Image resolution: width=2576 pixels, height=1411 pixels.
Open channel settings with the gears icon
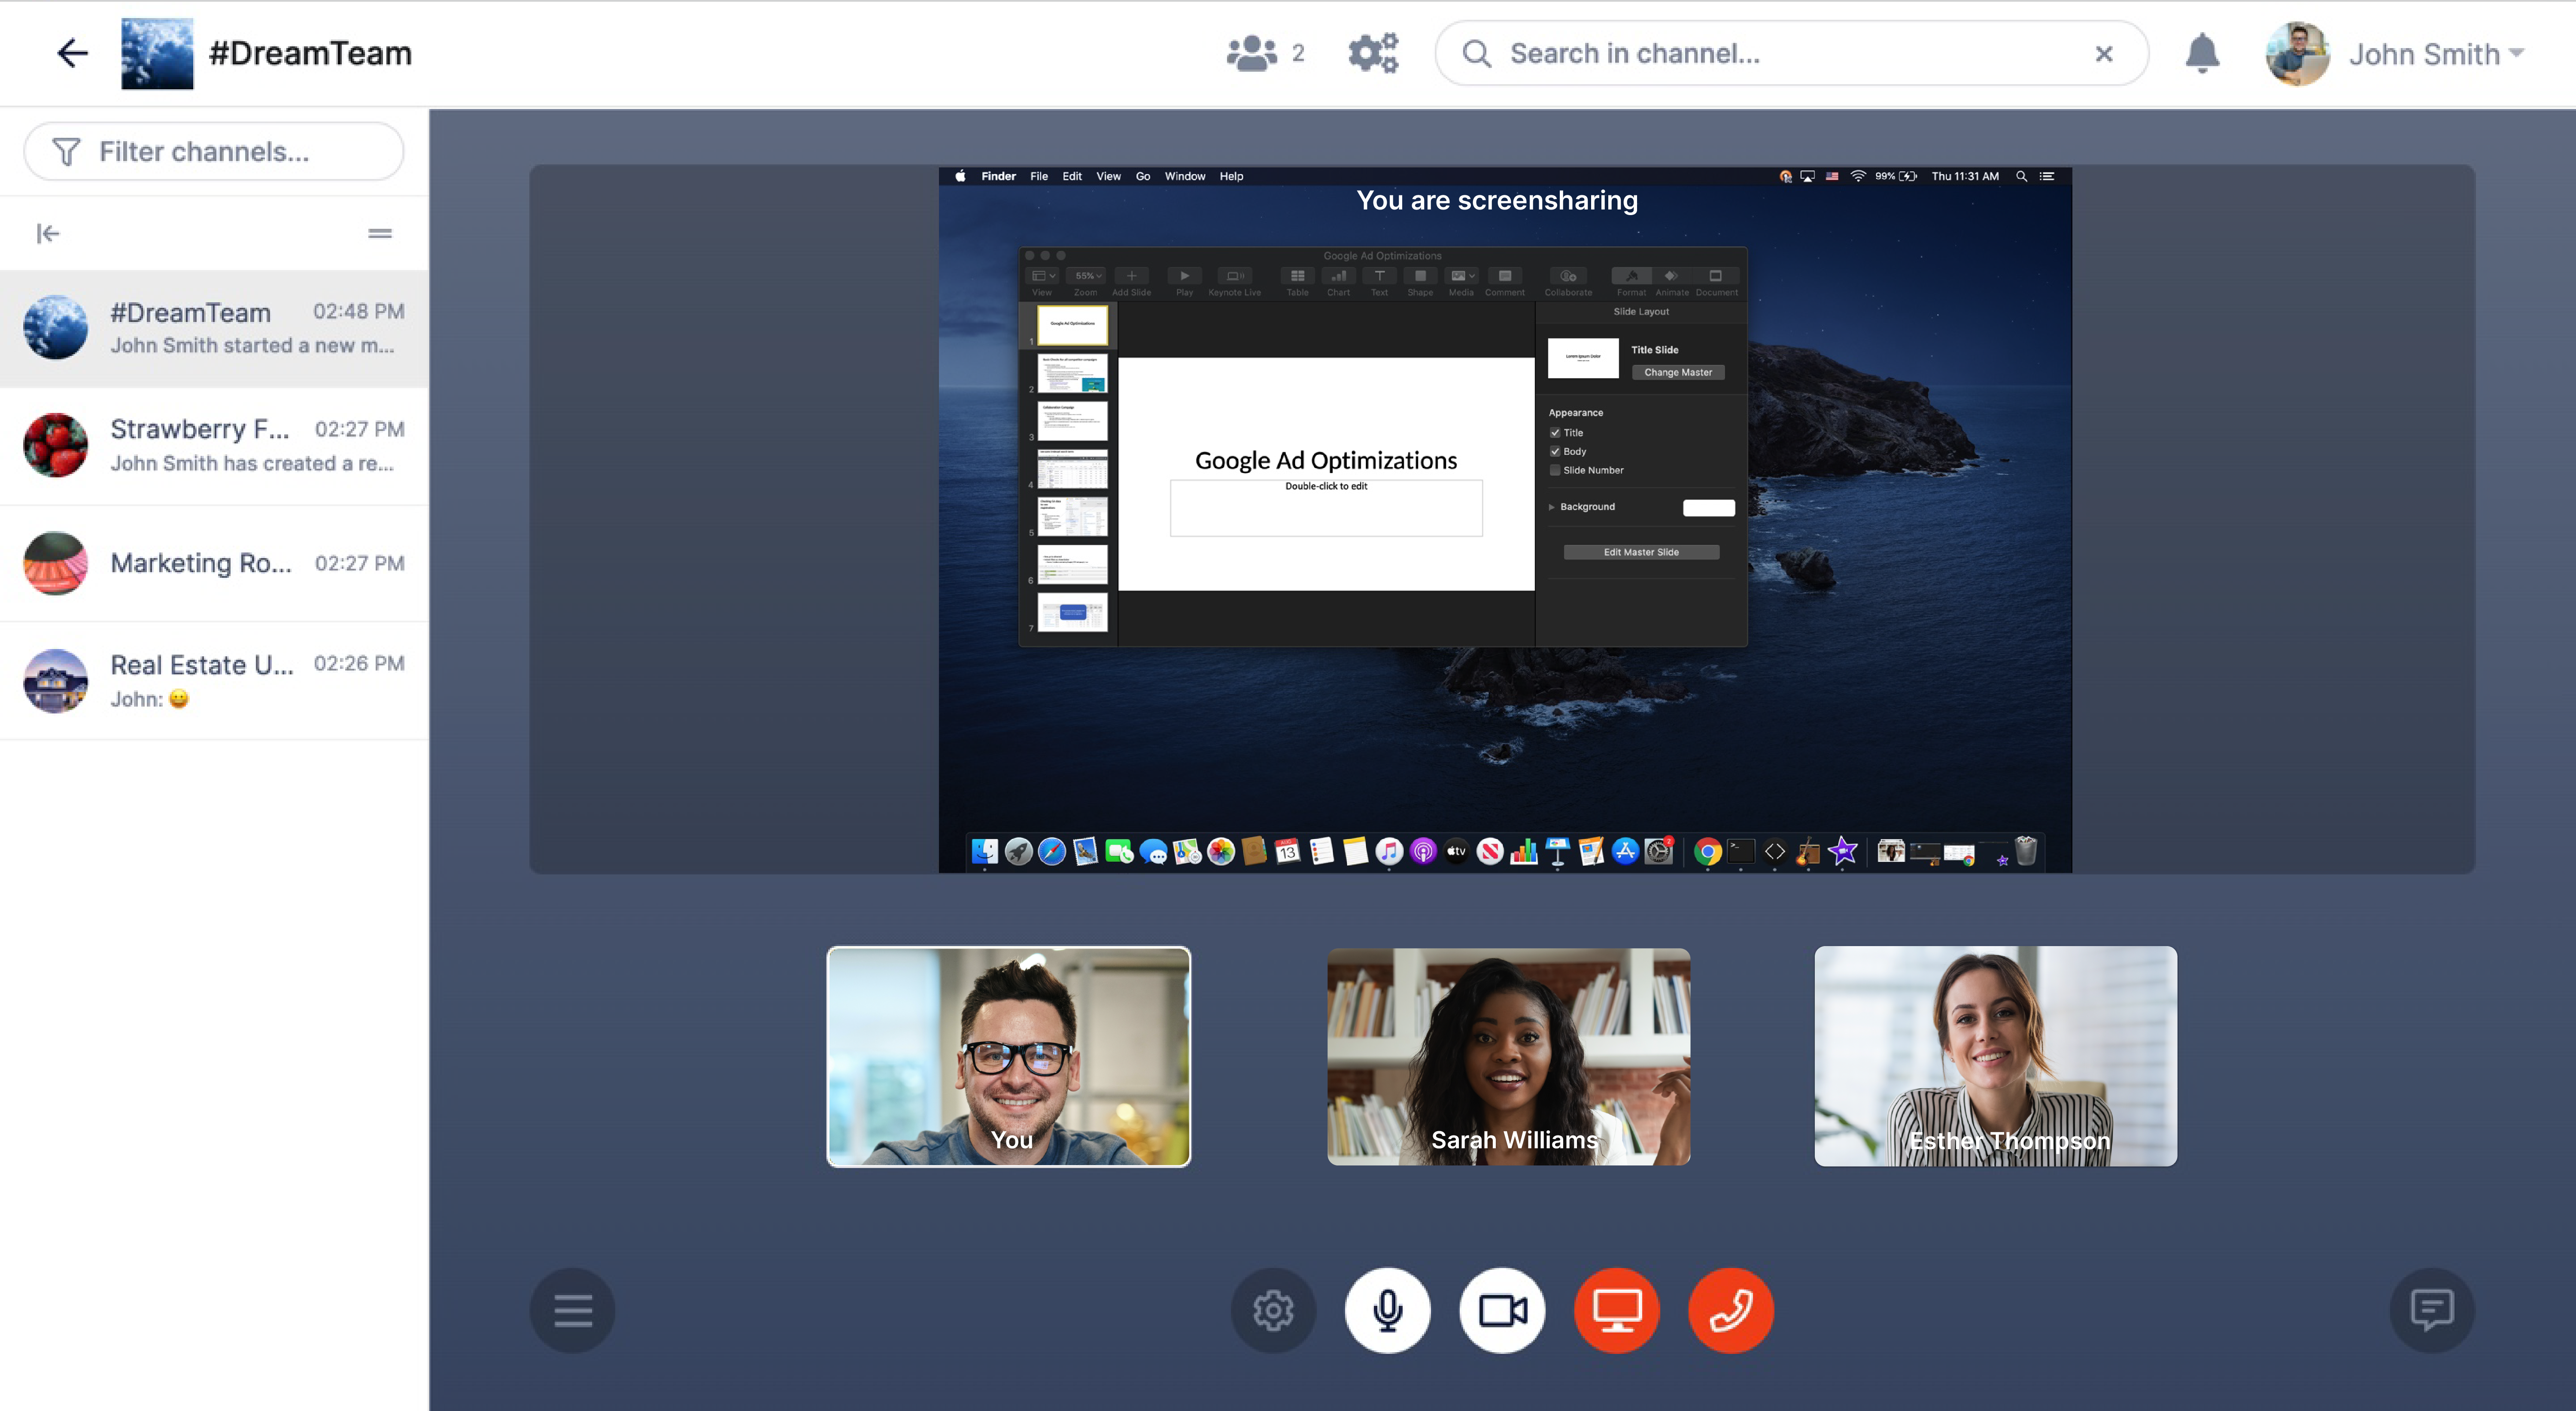(x=1373, y=53)
